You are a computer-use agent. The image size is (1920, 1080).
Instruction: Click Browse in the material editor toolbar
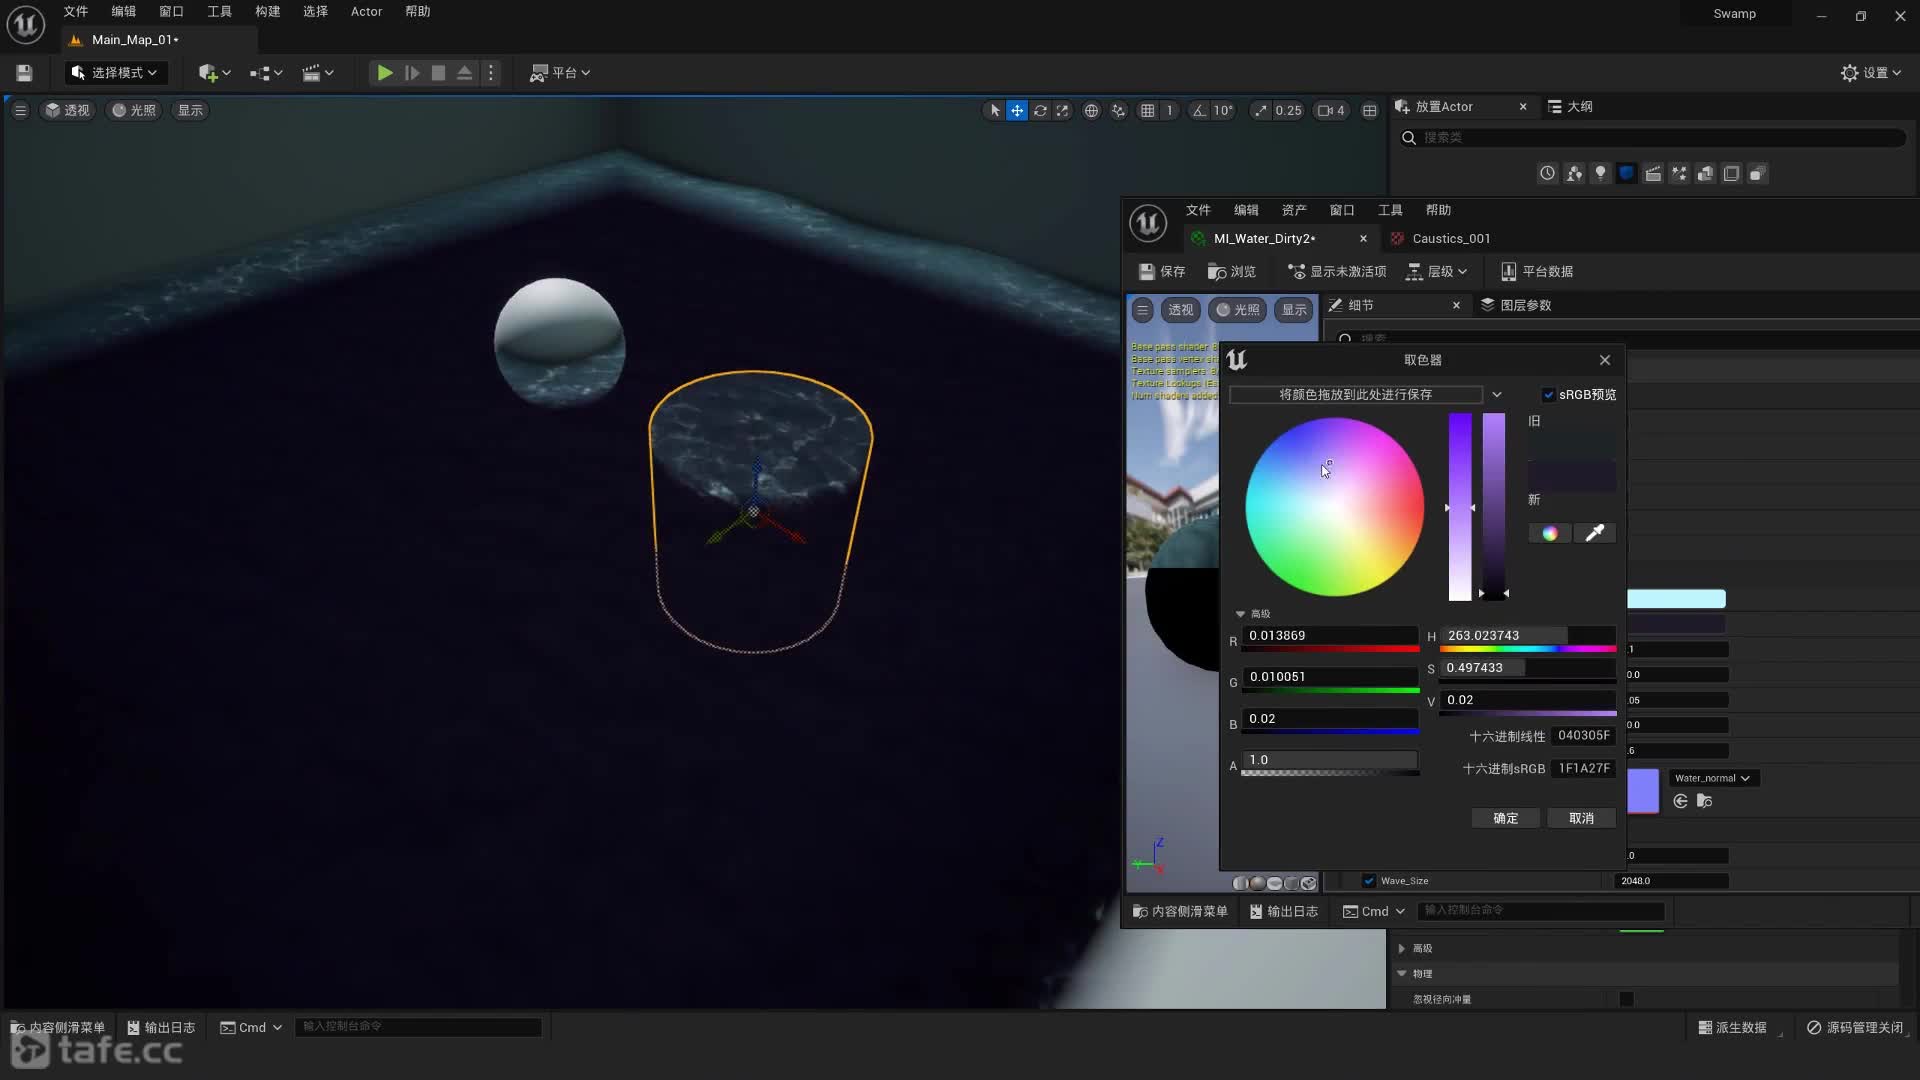[1232, 272]
